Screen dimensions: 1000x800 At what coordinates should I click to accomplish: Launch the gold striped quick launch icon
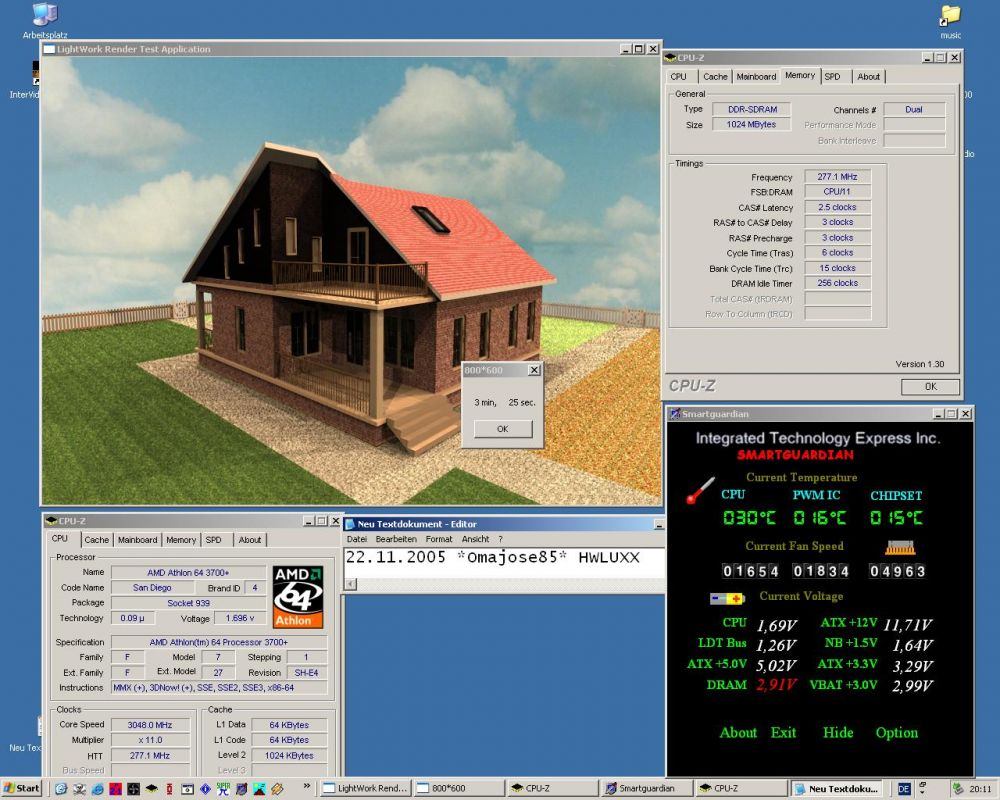coord(277,789)
